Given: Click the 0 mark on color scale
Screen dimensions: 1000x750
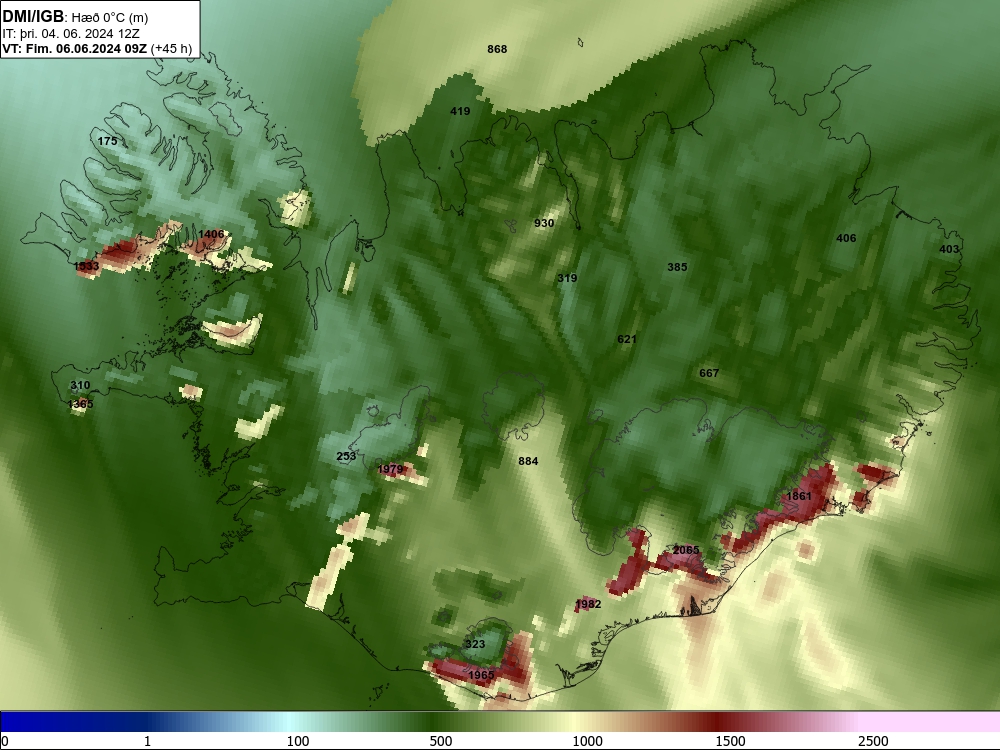Looking at the screenshot, I should [5, 741].
